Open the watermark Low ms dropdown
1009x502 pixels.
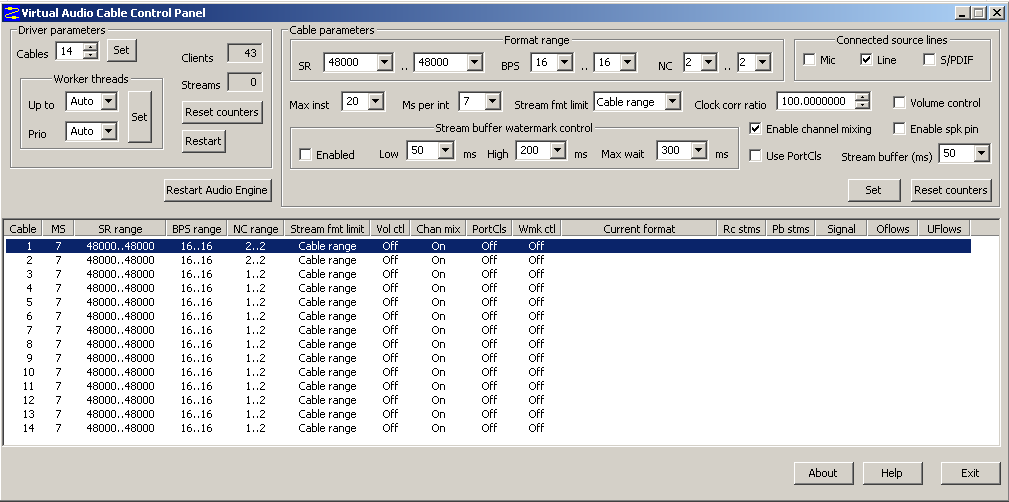pos(447,151)
